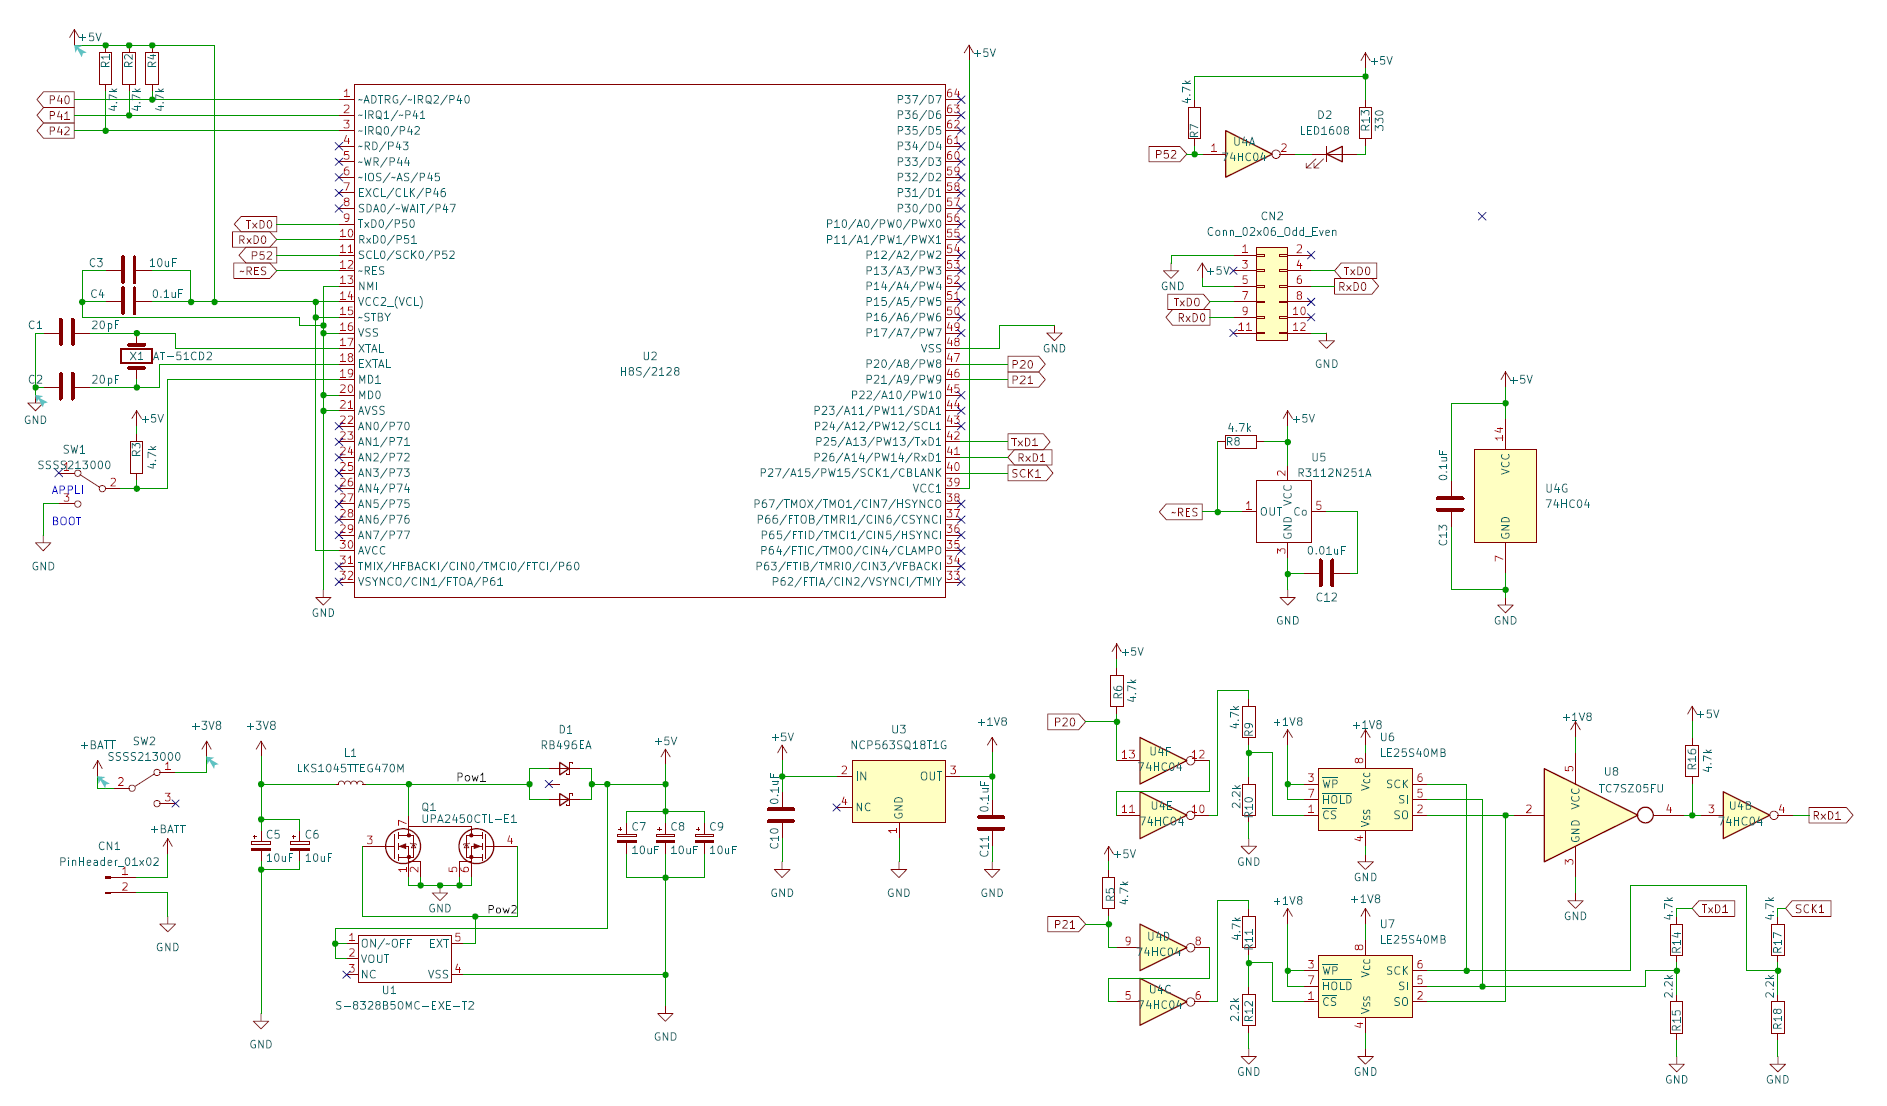This screenshot has width=1887, height=1106.
Task: Click the P52 label near R7
Action: click(1166, 154)
